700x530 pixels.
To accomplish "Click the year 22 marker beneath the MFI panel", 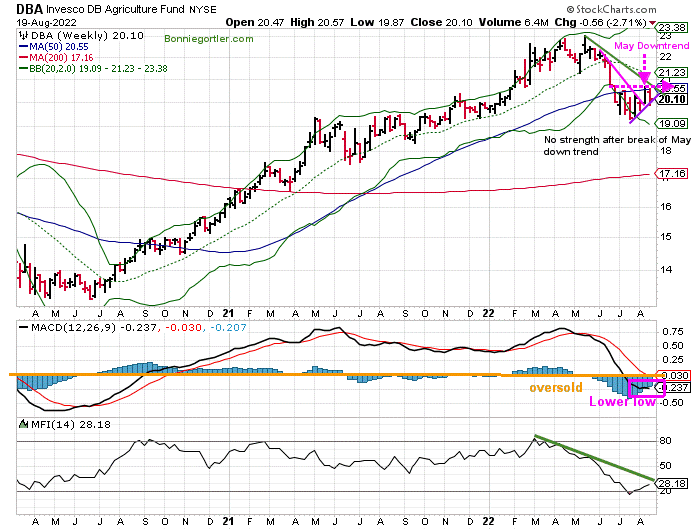I will tap(488, 521).
